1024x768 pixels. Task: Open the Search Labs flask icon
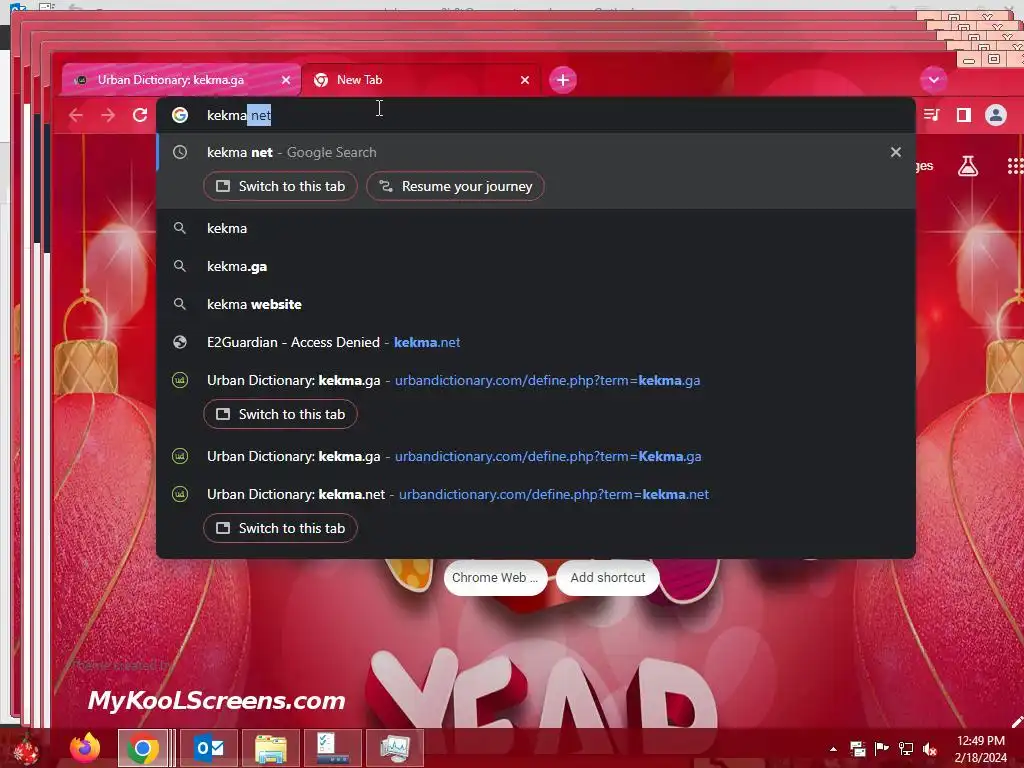(x=968, y=167)
